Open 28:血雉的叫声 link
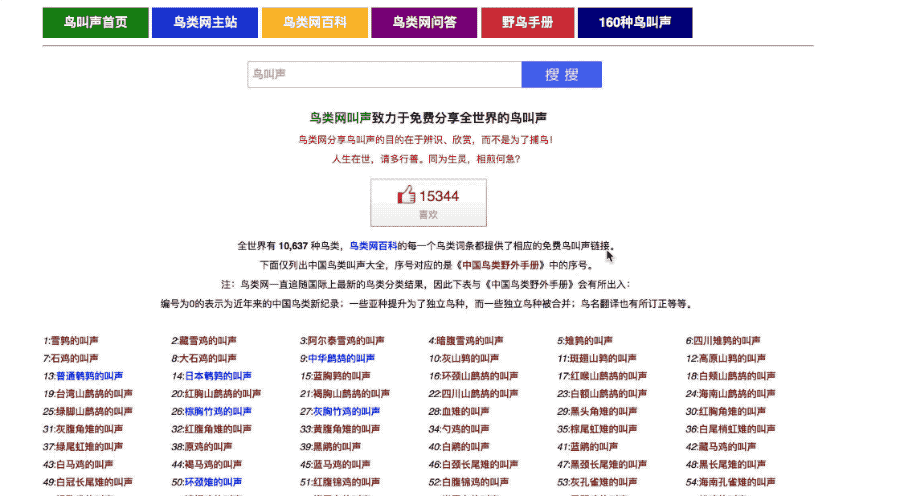Viewport: 900px width, 496px height. tap(459, 412)
